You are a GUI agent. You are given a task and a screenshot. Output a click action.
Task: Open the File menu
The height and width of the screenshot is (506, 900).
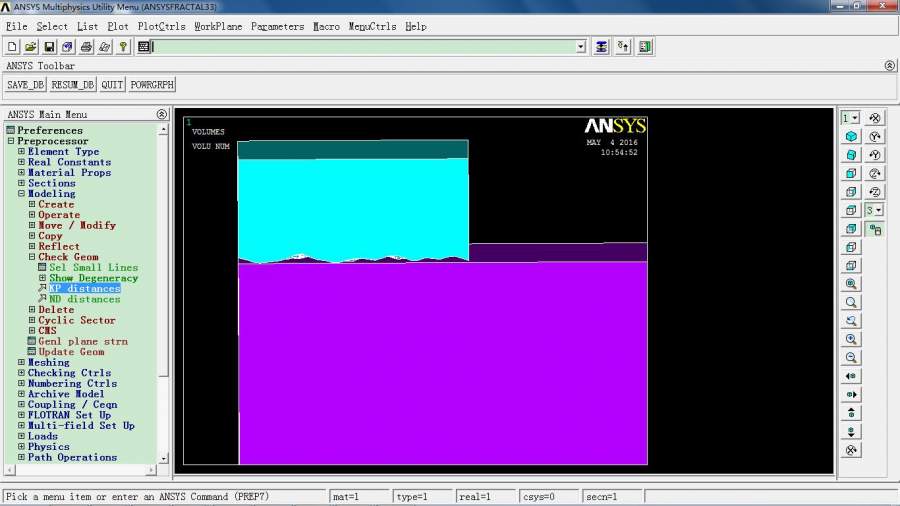[16, 26]
